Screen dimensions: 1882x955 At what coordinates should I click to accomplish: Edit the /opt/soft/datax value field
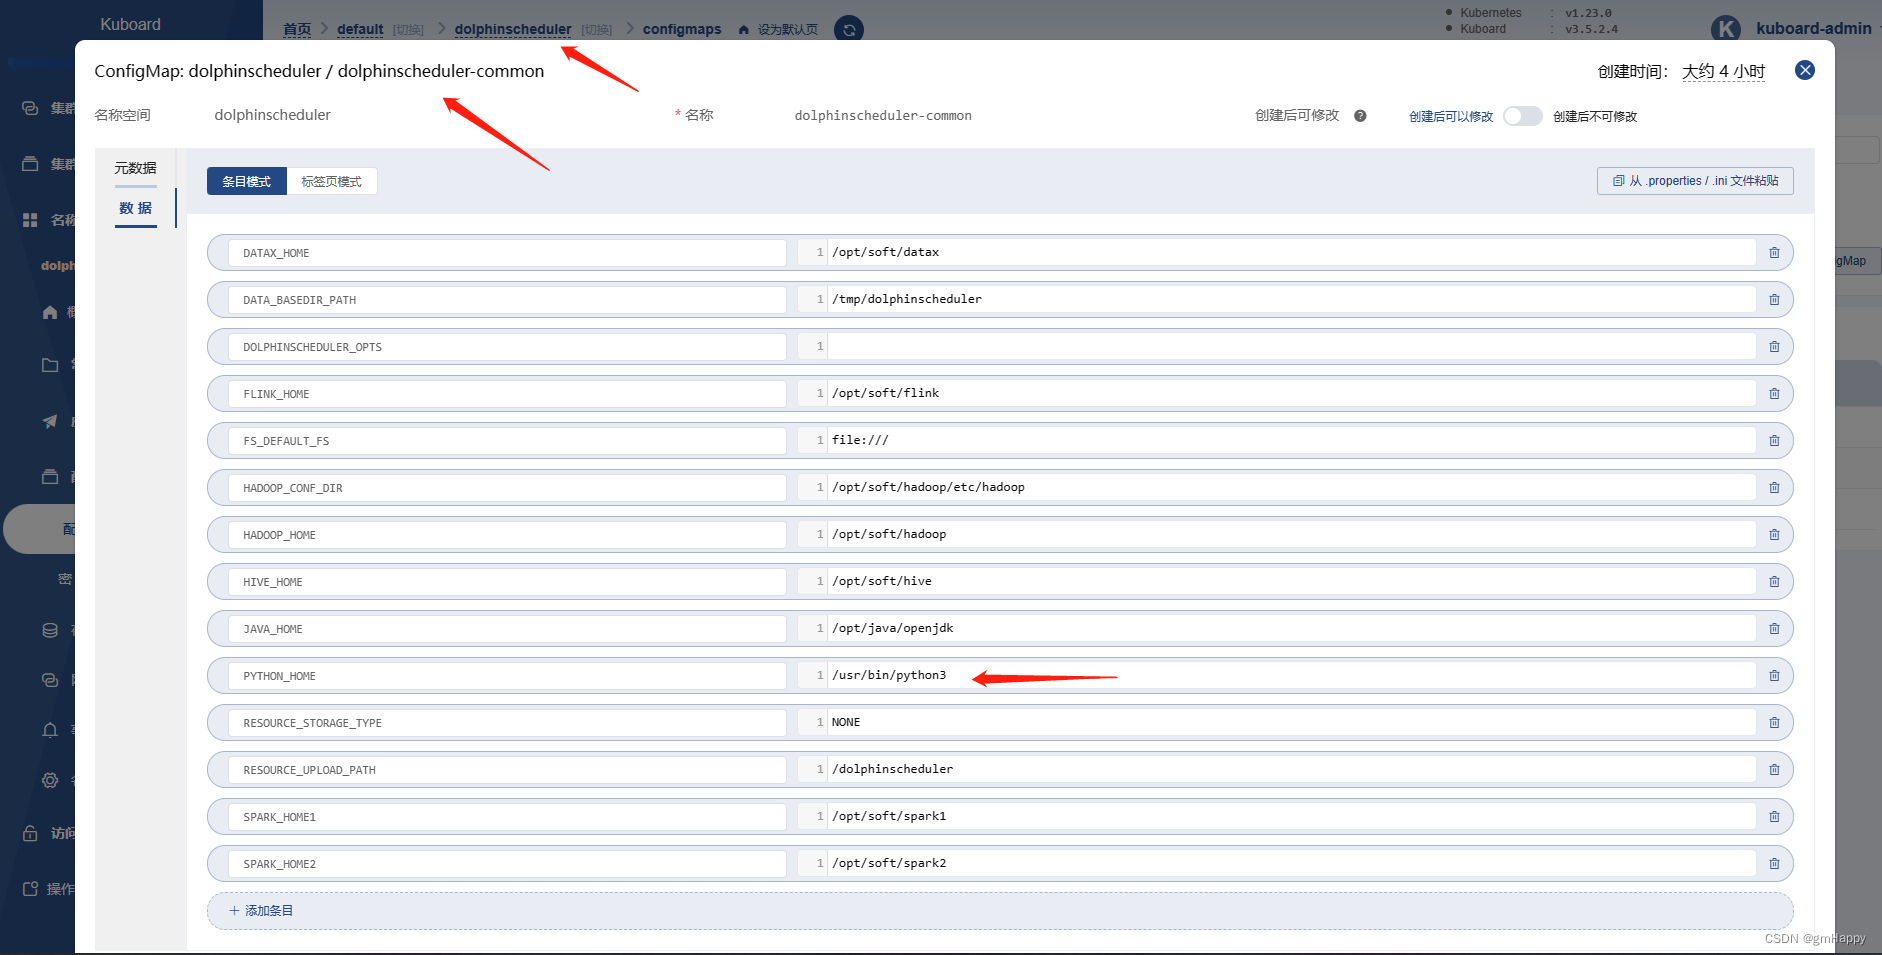click(x=1291, y=252)
